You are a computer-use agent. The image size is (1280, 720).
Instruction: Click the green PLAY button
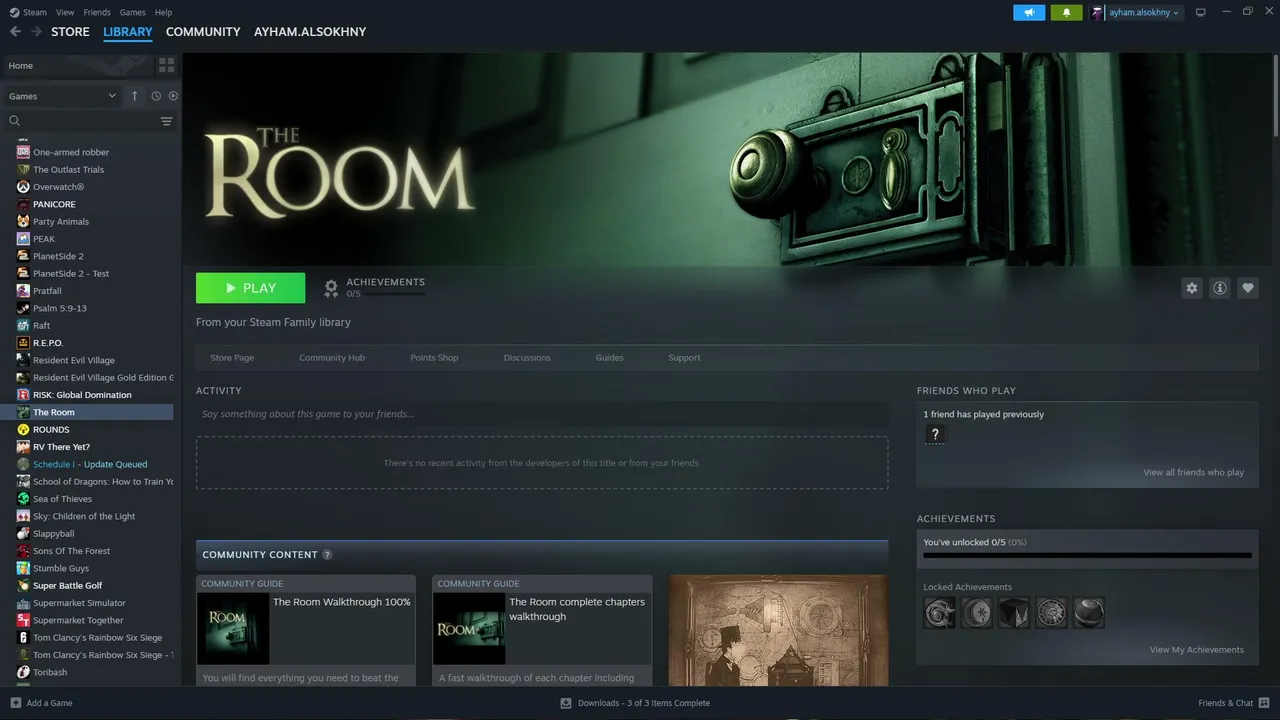pyautogui.click(x=251, y=288)
